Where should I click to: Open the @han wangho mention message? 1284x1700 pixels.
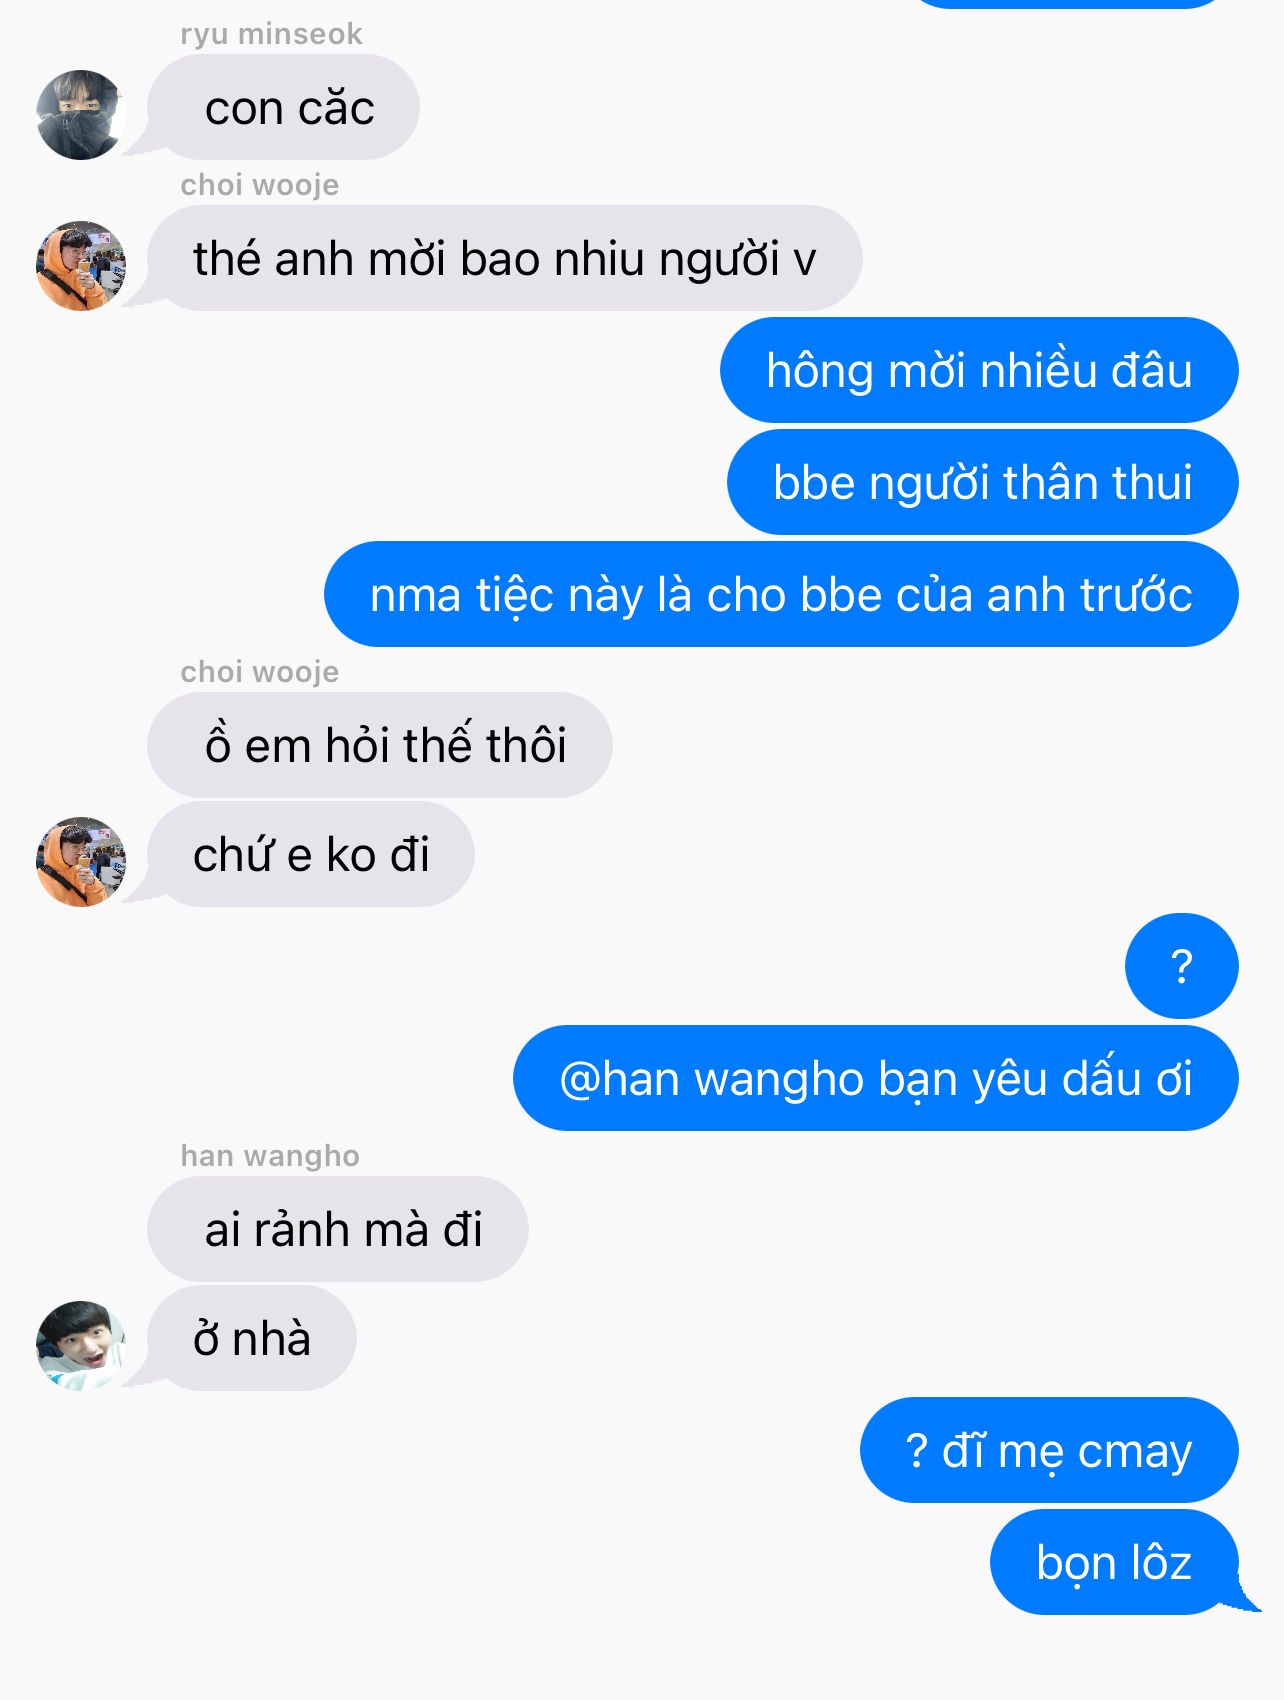point(876,1078)
